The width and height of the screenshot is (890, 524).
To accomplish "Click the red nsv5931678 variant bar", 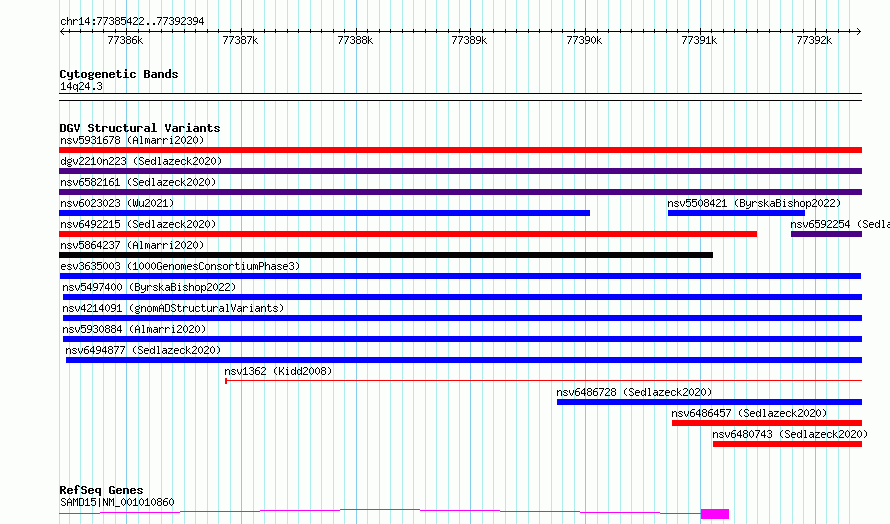I will coord(460,150).
